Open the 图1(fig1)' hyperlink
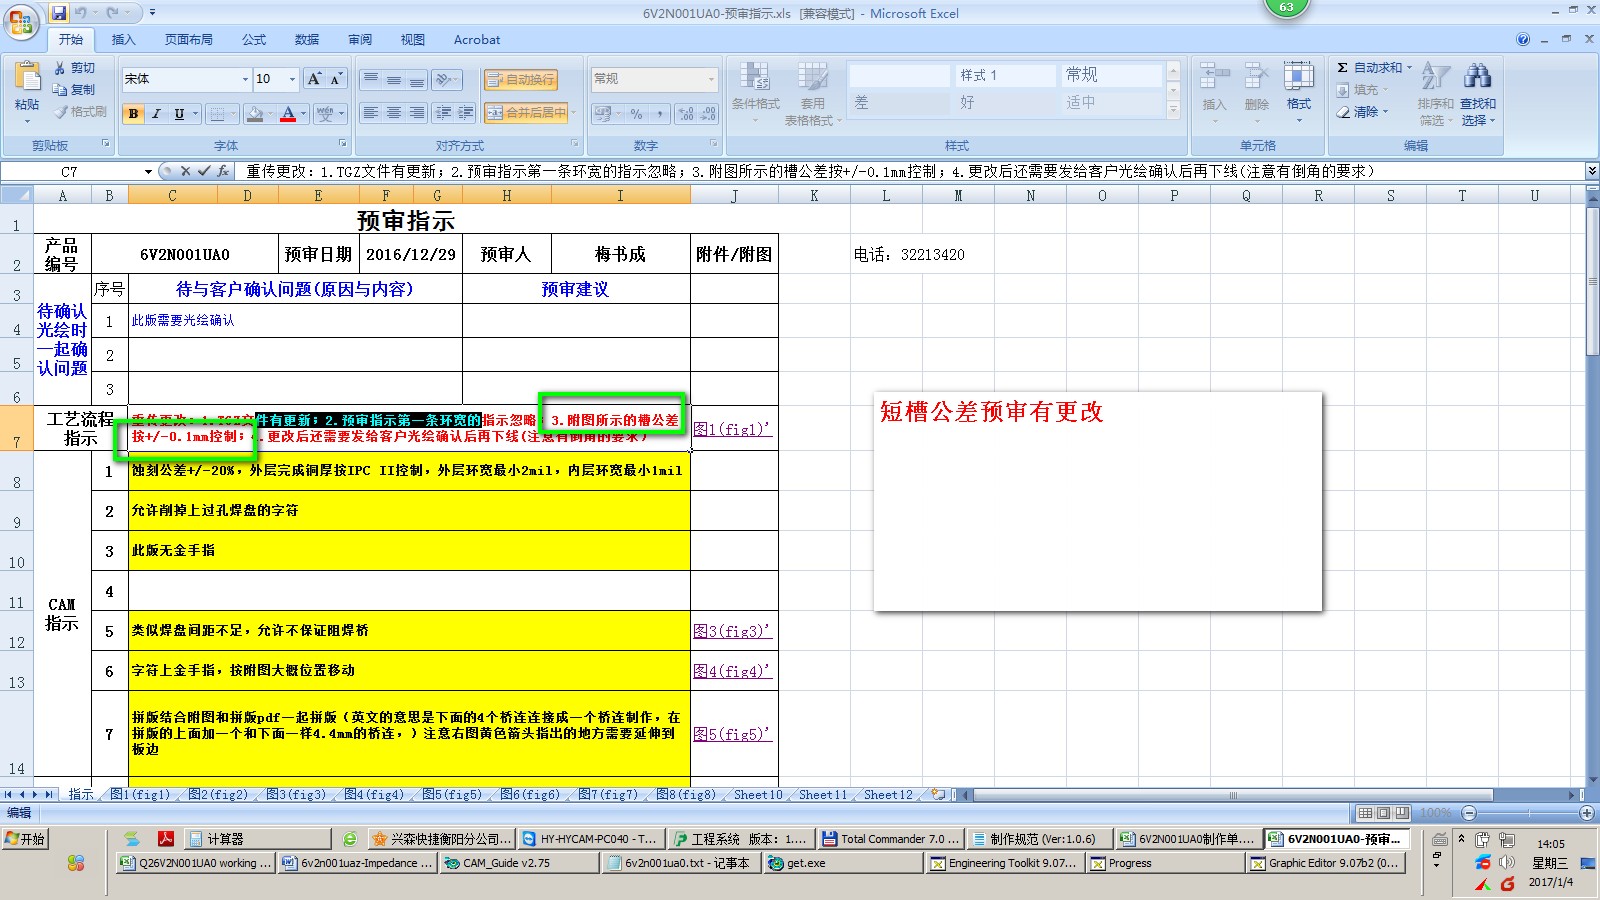The width and height of the screenshot is (1600, 900). pos(732,429)
